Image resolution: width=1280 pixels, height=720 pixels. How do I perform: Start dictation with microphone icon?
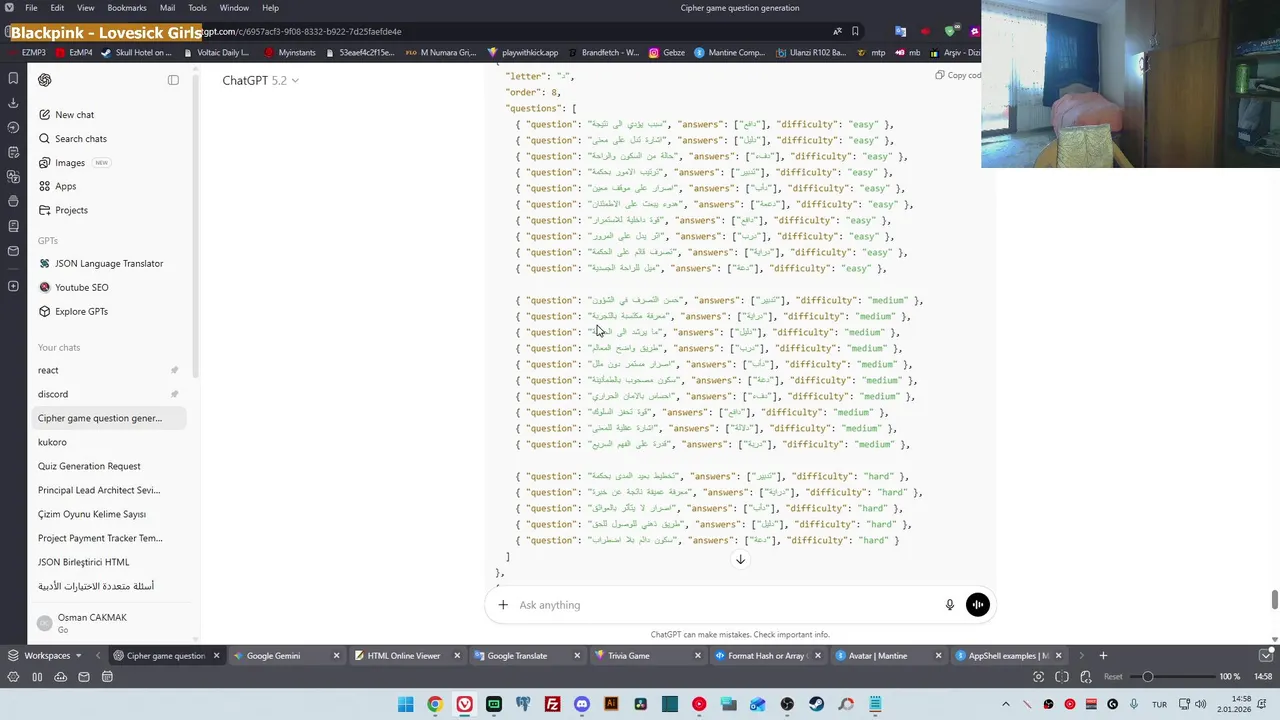(x=950, y=605)
